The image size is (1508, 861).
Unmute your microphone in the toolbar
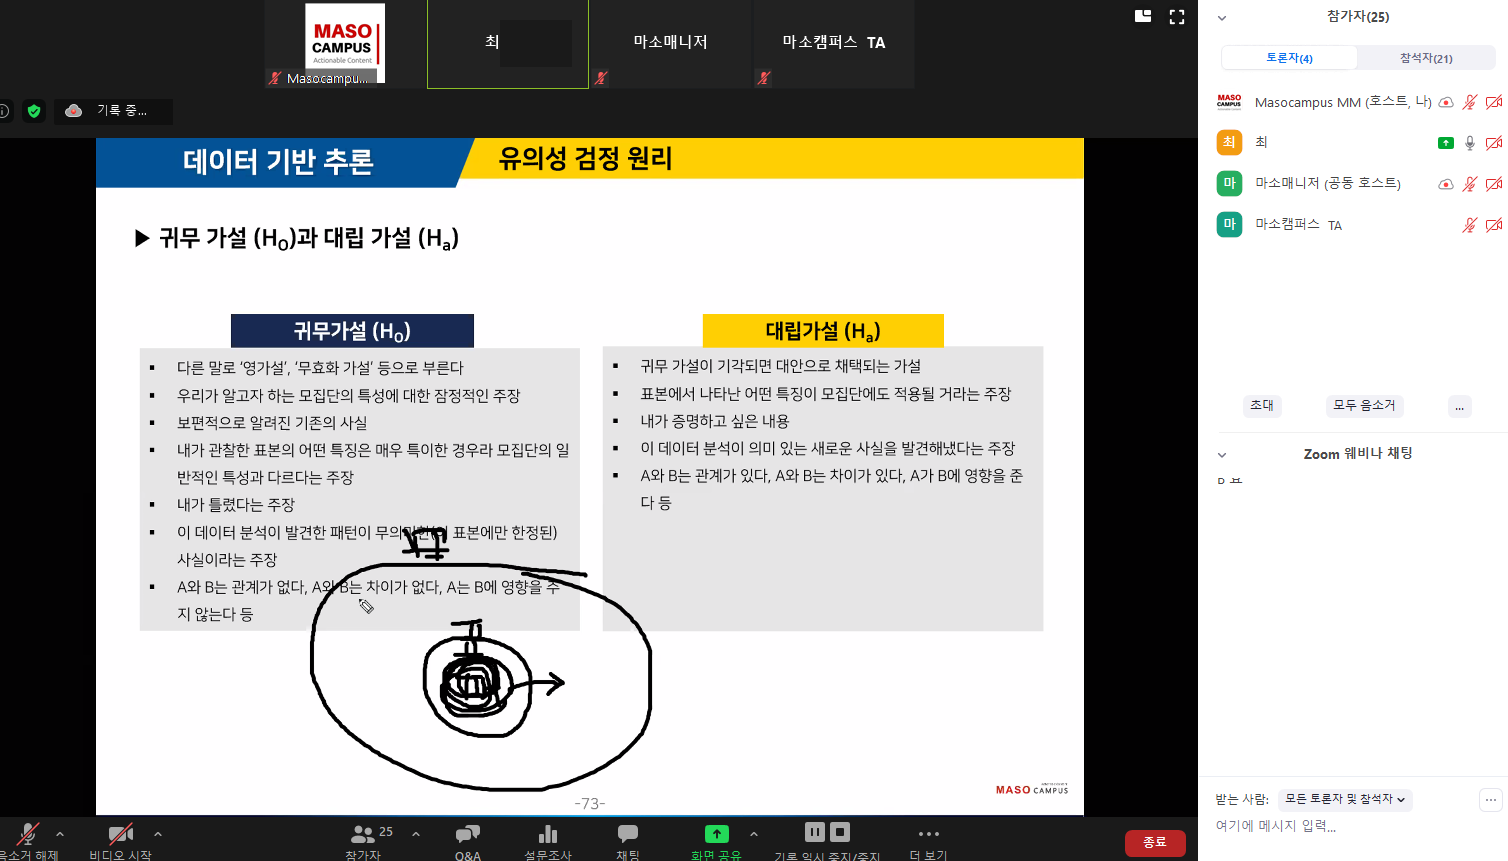click(28, 833)
